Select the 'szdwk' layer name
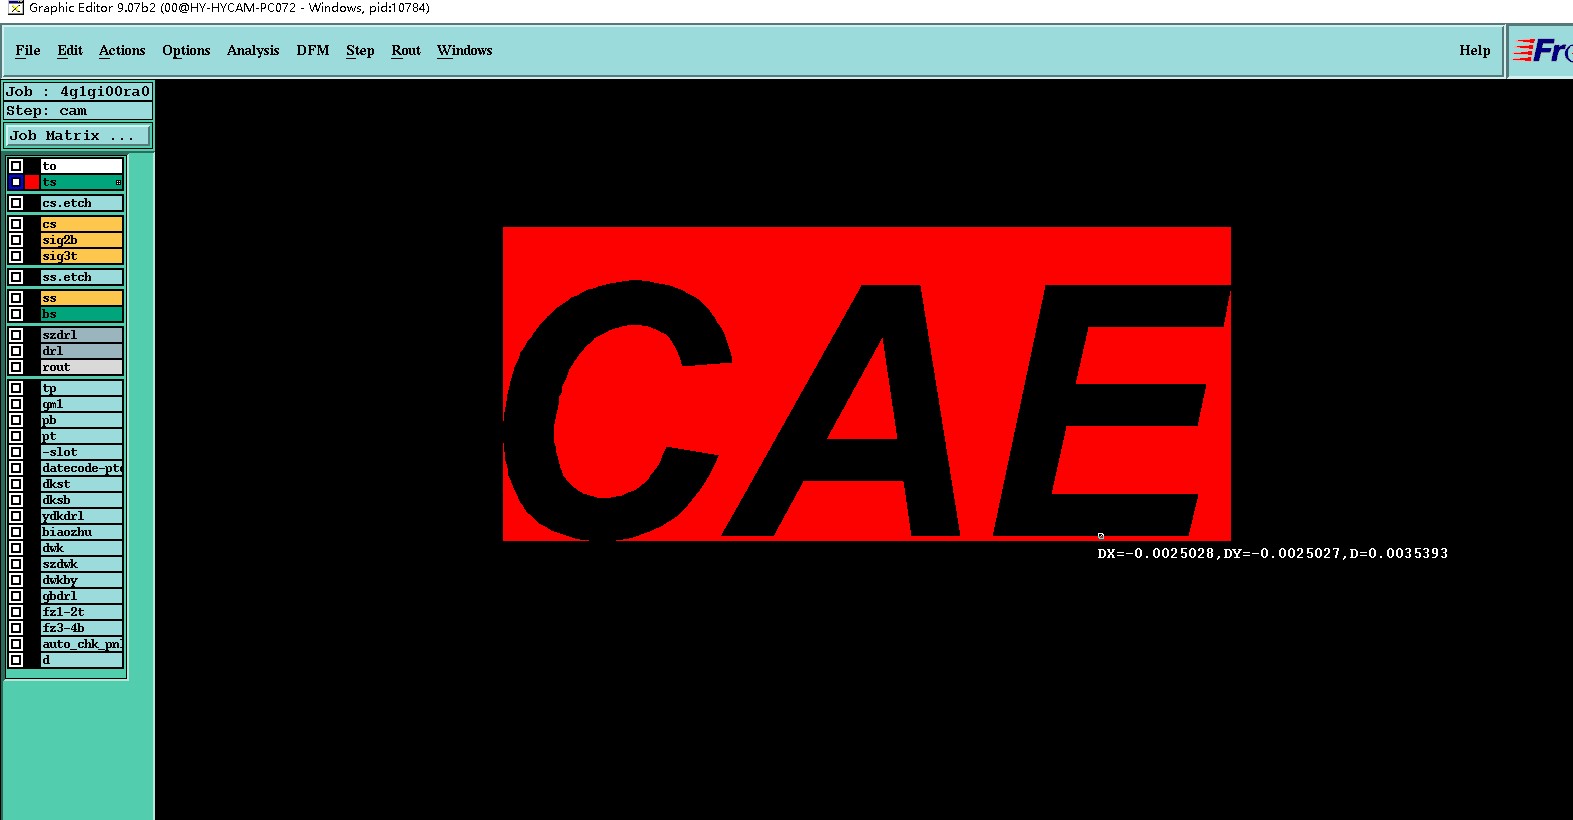The width and height of the screenshot is (1573, 820). pos(82,564)
